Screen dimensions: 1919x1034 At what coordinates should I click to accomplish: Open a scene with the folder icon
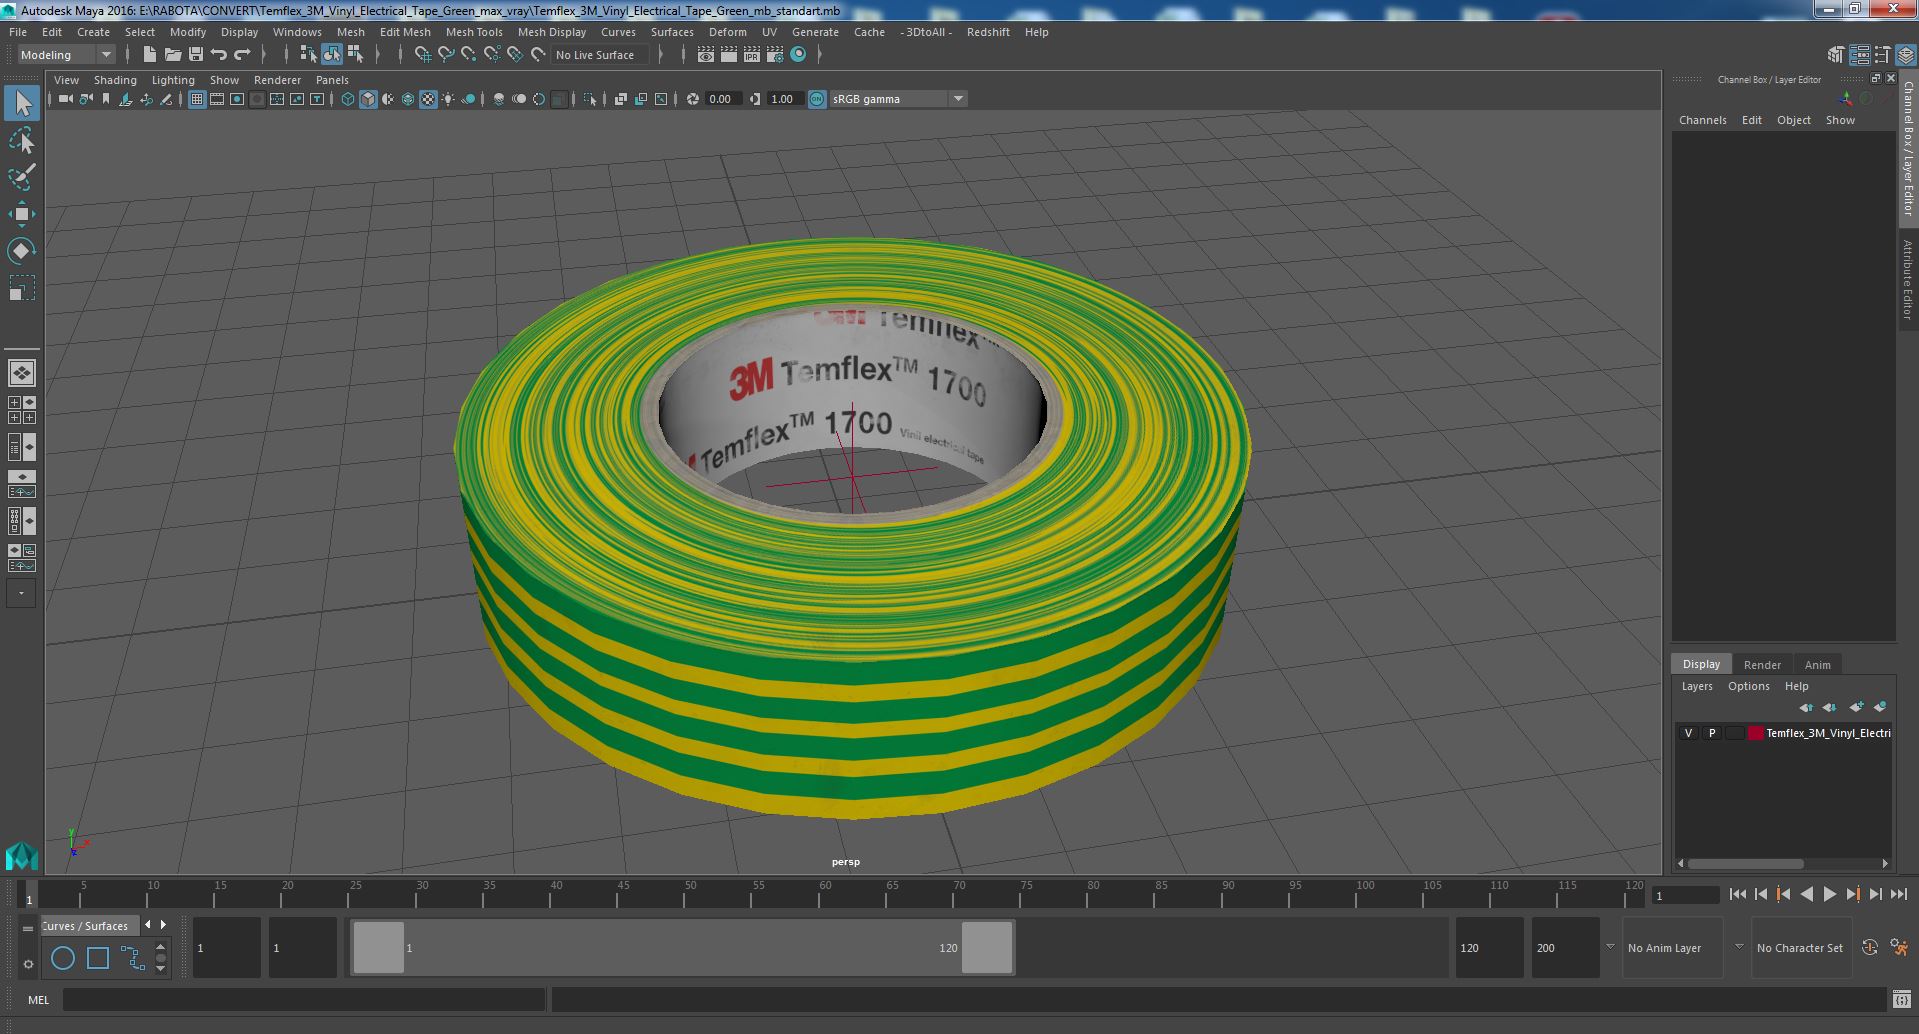coord(172,55)
